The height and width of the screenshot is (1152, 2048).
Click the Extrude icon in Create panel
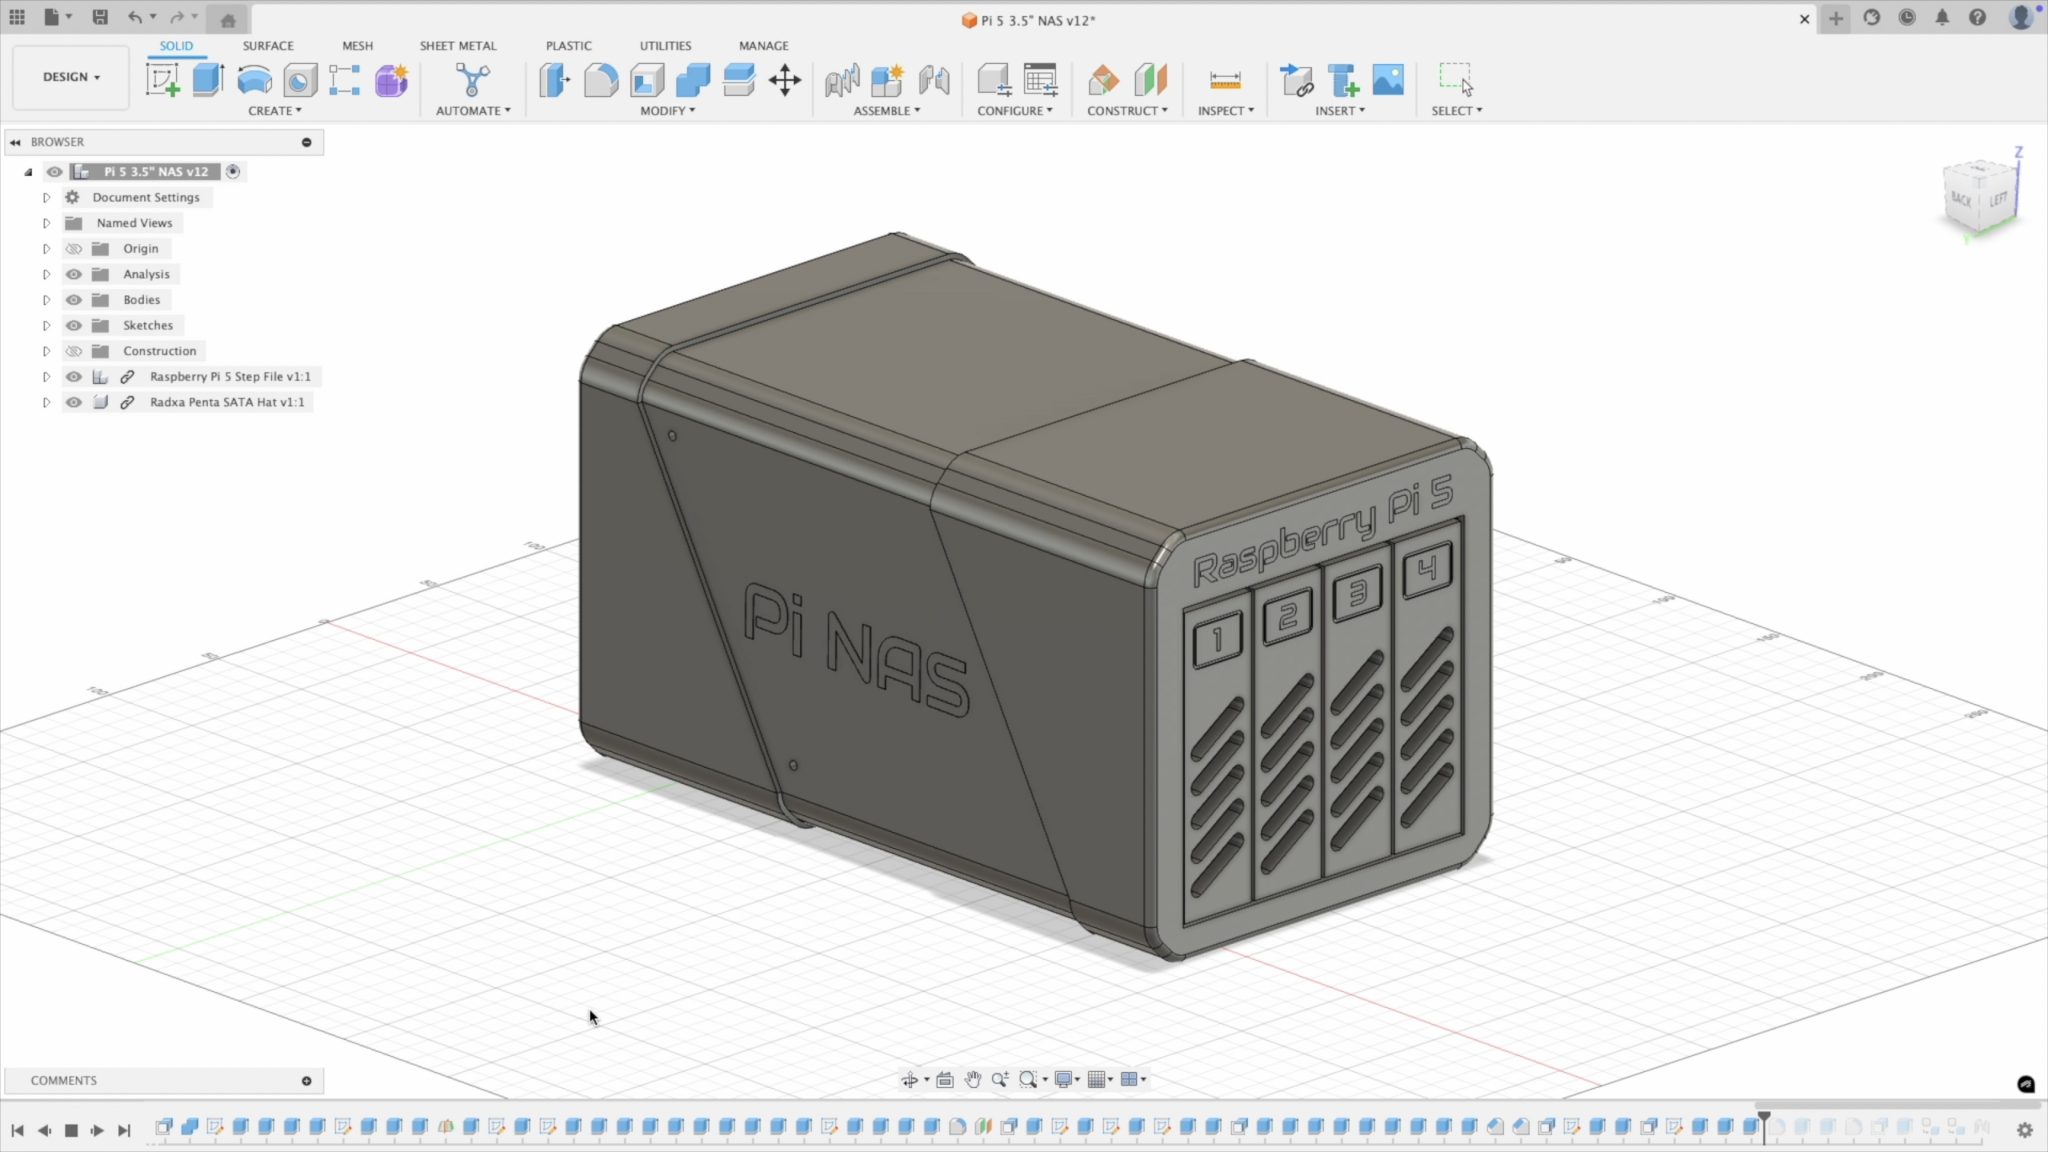pos(207,80)
